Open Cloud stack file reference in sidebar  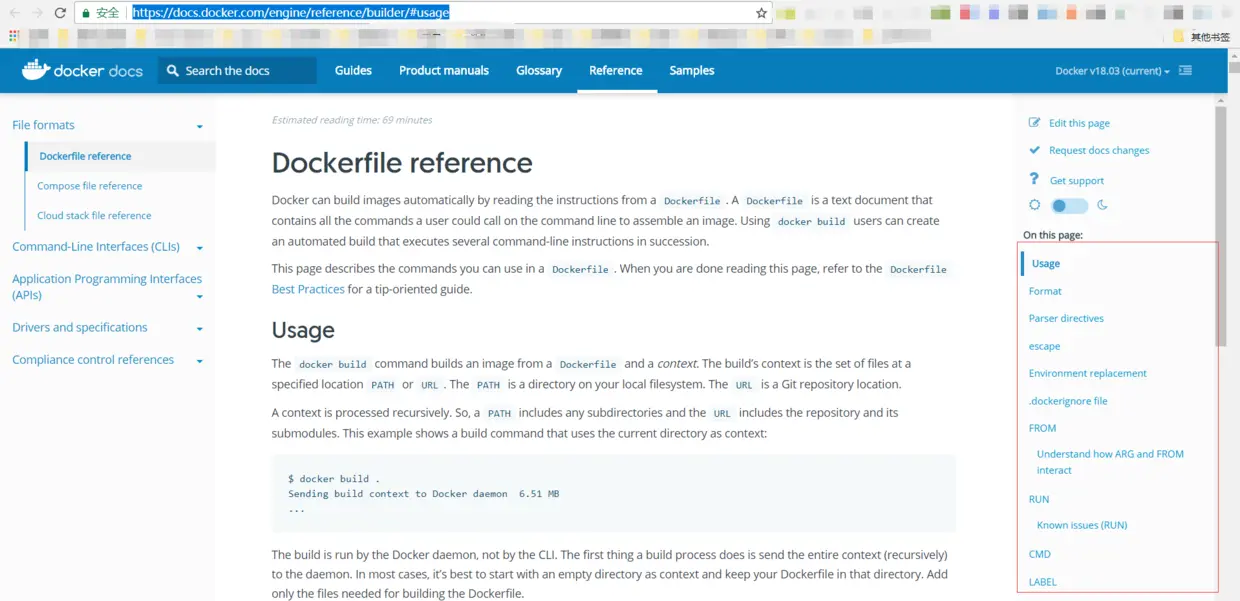[x=94, y=215]
